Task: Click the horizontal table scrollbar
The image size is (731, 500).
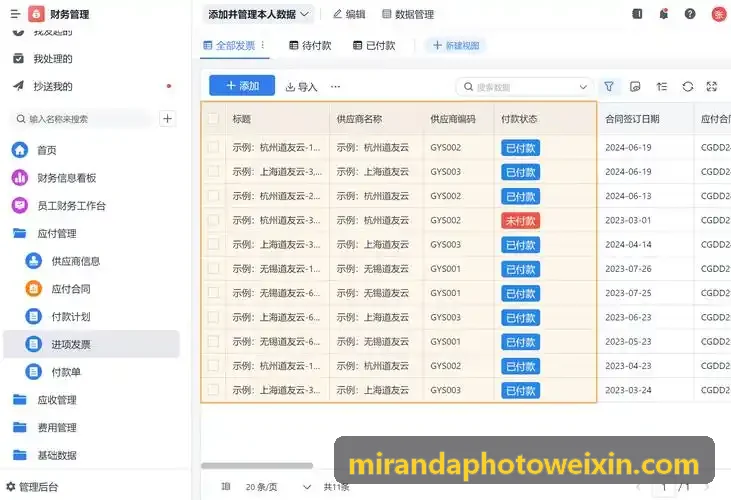Action: click(257, 465)
